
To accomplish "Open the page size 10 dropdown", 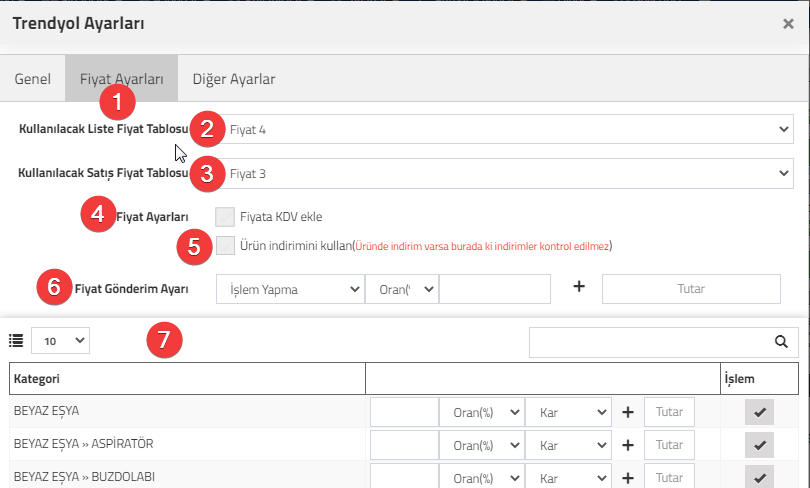I will 60,341.
